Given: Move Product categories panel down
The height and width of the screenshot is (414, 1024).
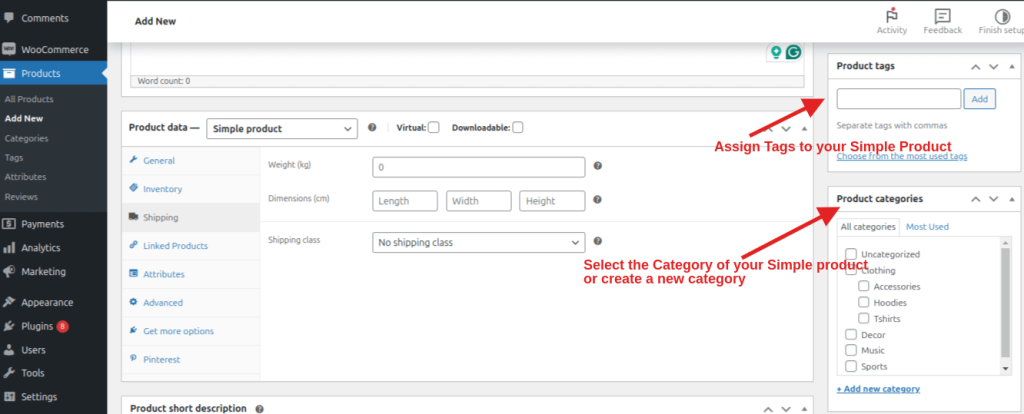Looking at the screenshot, I should click(x=993, y=199).
